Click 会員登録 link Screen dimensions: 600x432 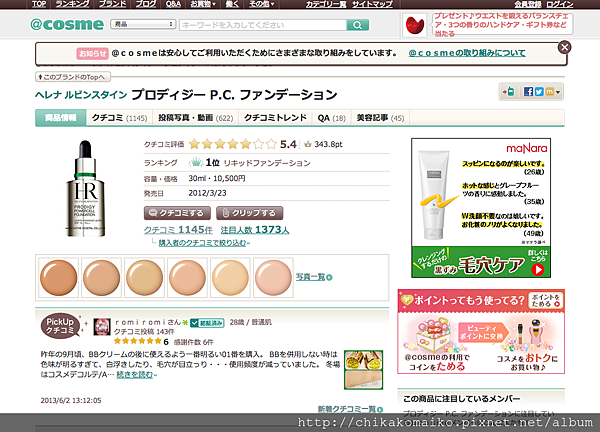[528, 4]
